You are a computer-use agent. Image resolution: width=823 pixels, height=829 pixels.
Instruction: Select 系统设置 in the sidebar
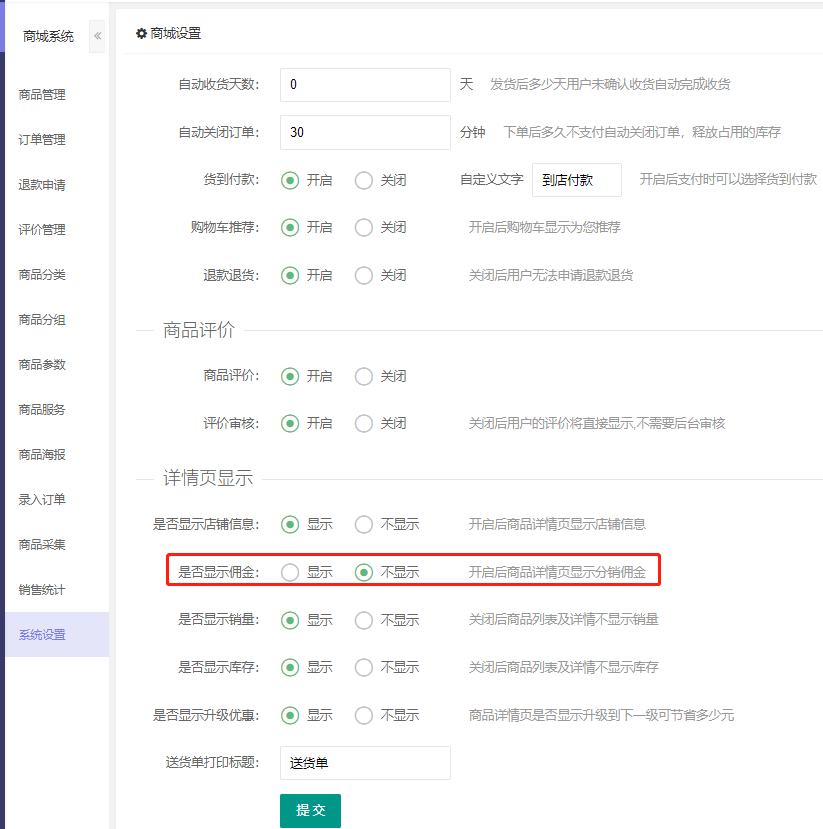(42, 635)
